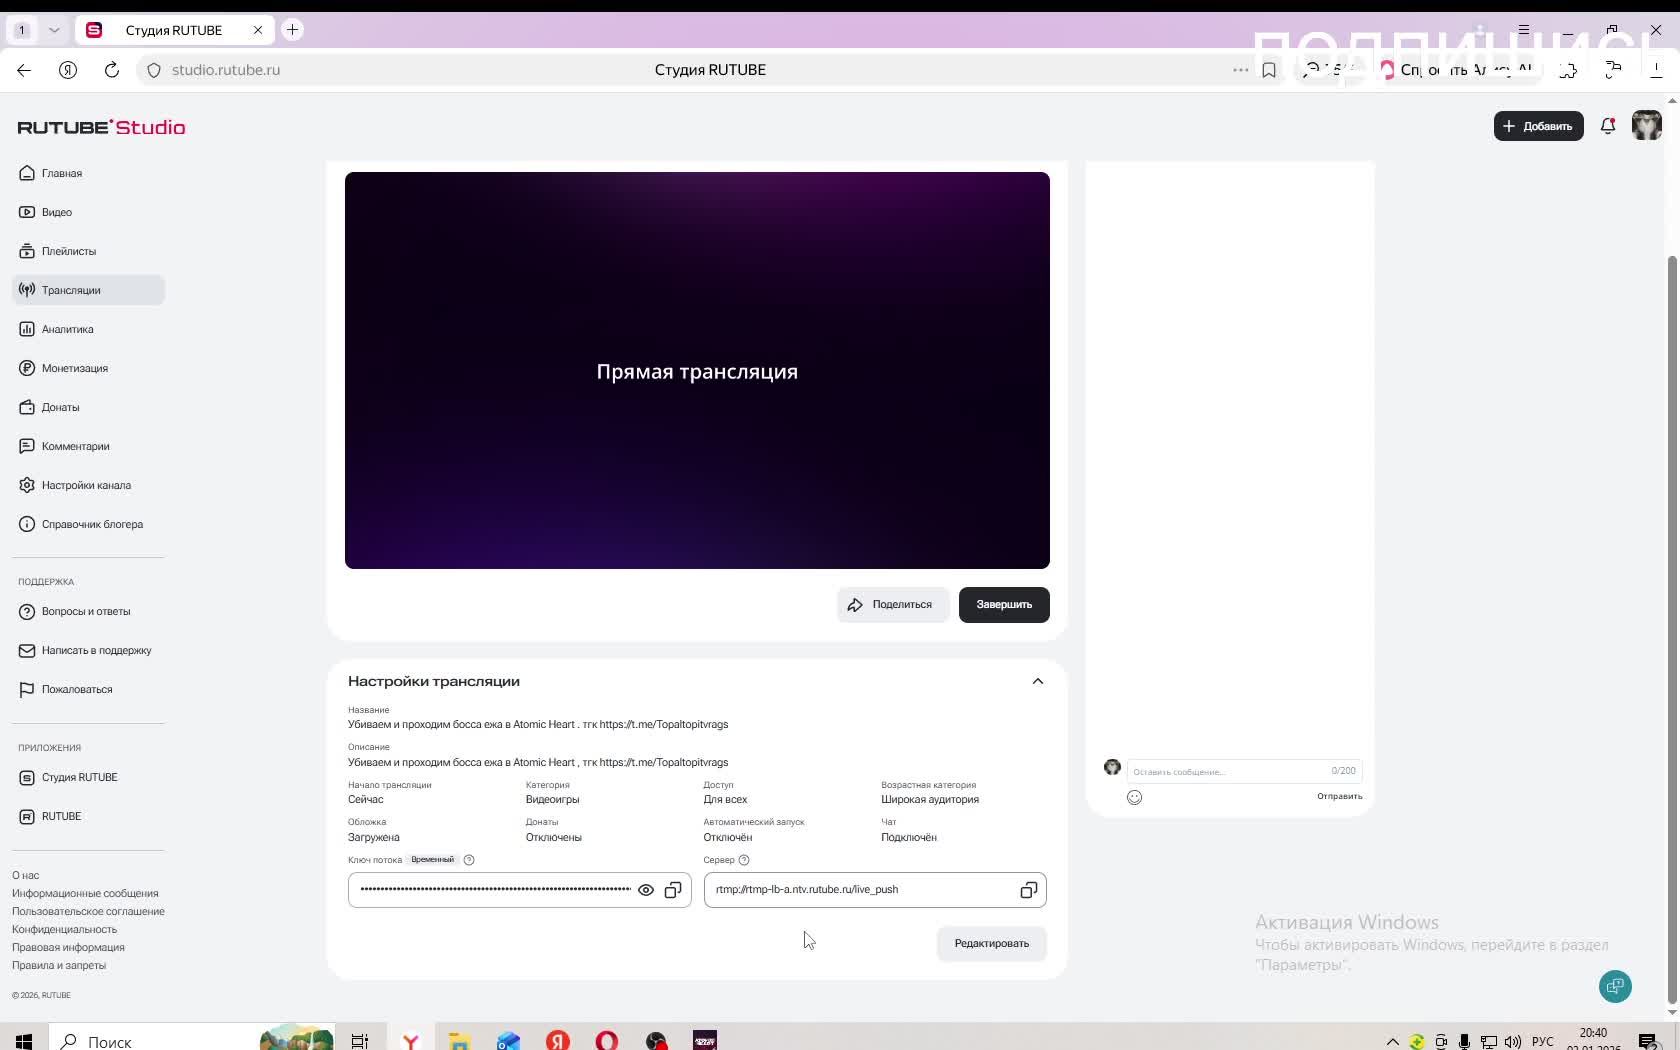Open Настройки канала in the sidebar

88,485
